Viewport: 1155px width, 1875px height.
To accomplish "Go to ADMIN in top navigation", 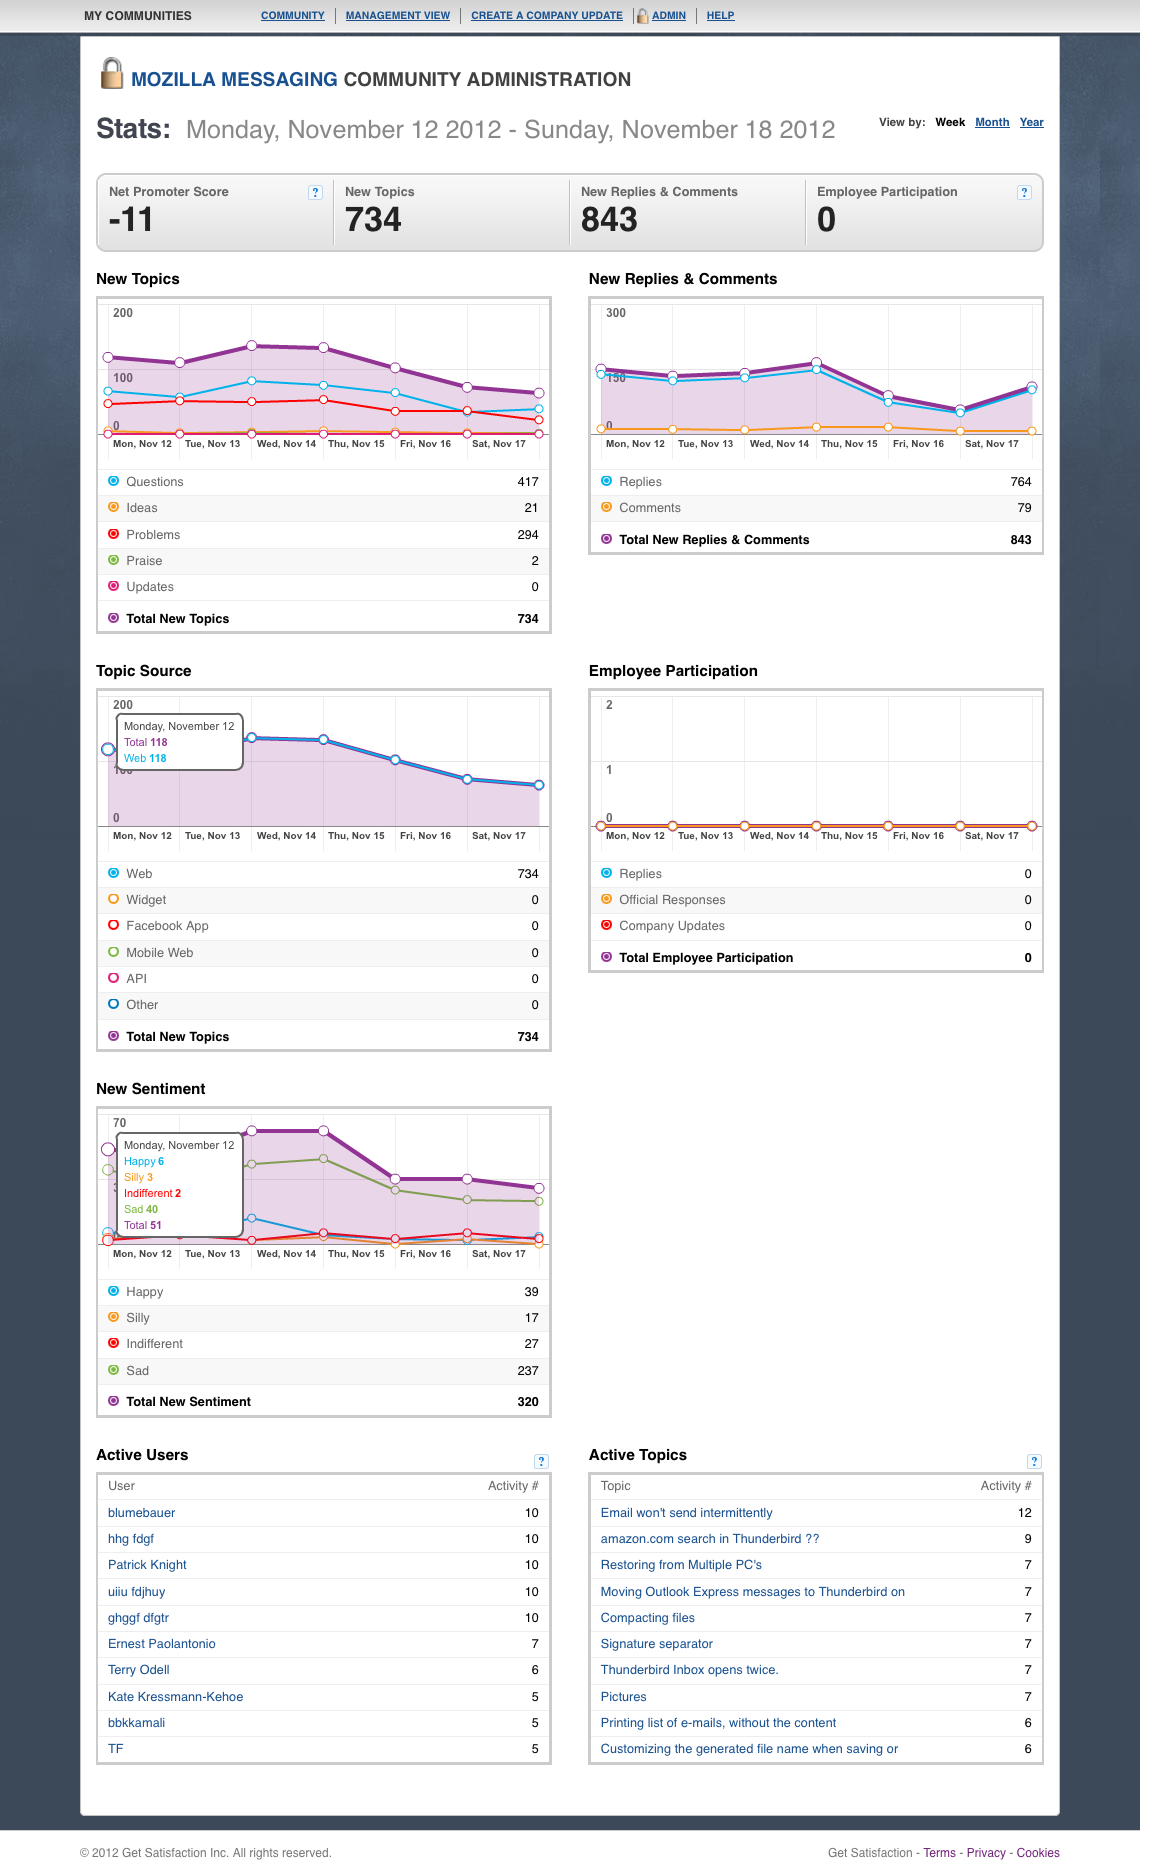I will [669, 16].
